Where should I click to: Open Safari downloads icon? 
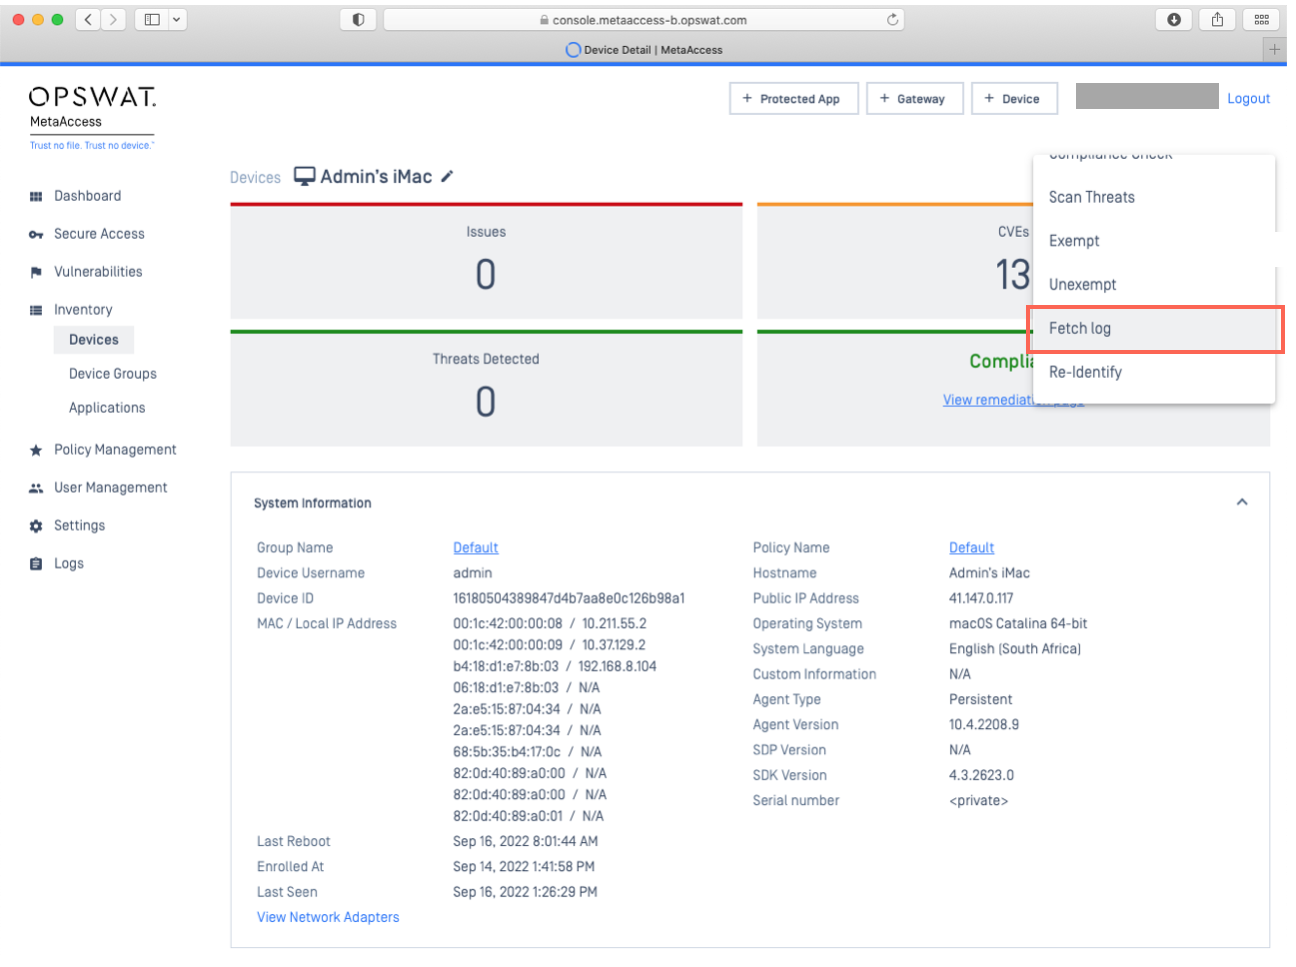pos(1174,19)
